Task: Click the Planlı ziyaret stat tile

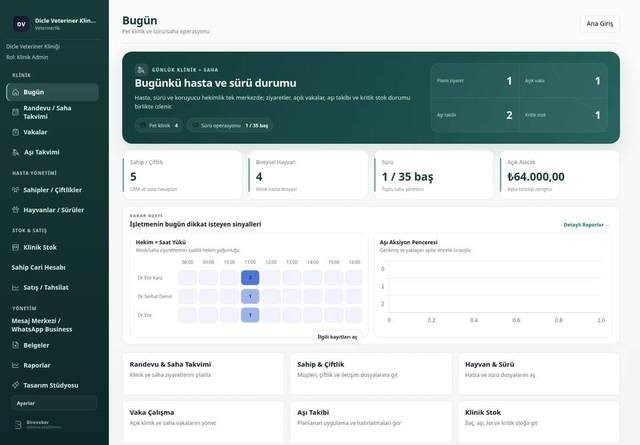Action: 475,81
